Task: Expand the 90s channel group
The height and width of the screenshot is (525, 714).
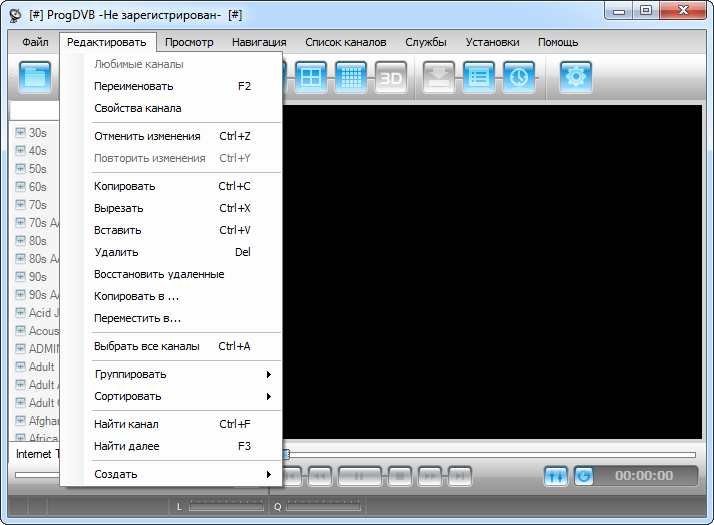Action: point(20,276)
